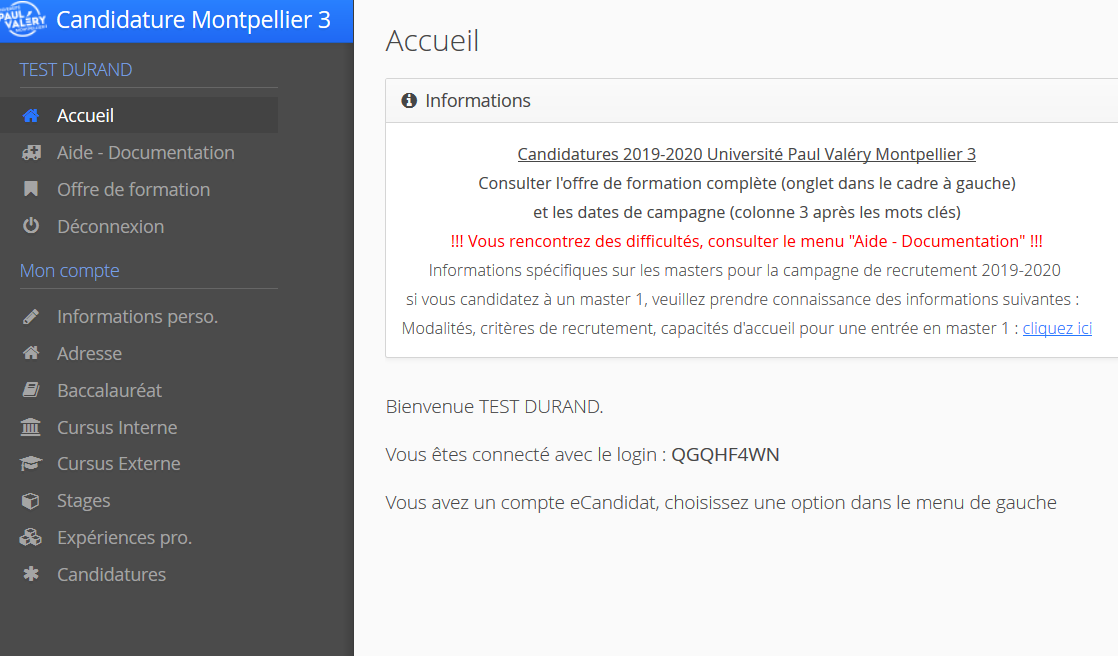Click the bank building icon for Cursus Interne
Screen dimensions: 1118x656
[x=31, y=428]
